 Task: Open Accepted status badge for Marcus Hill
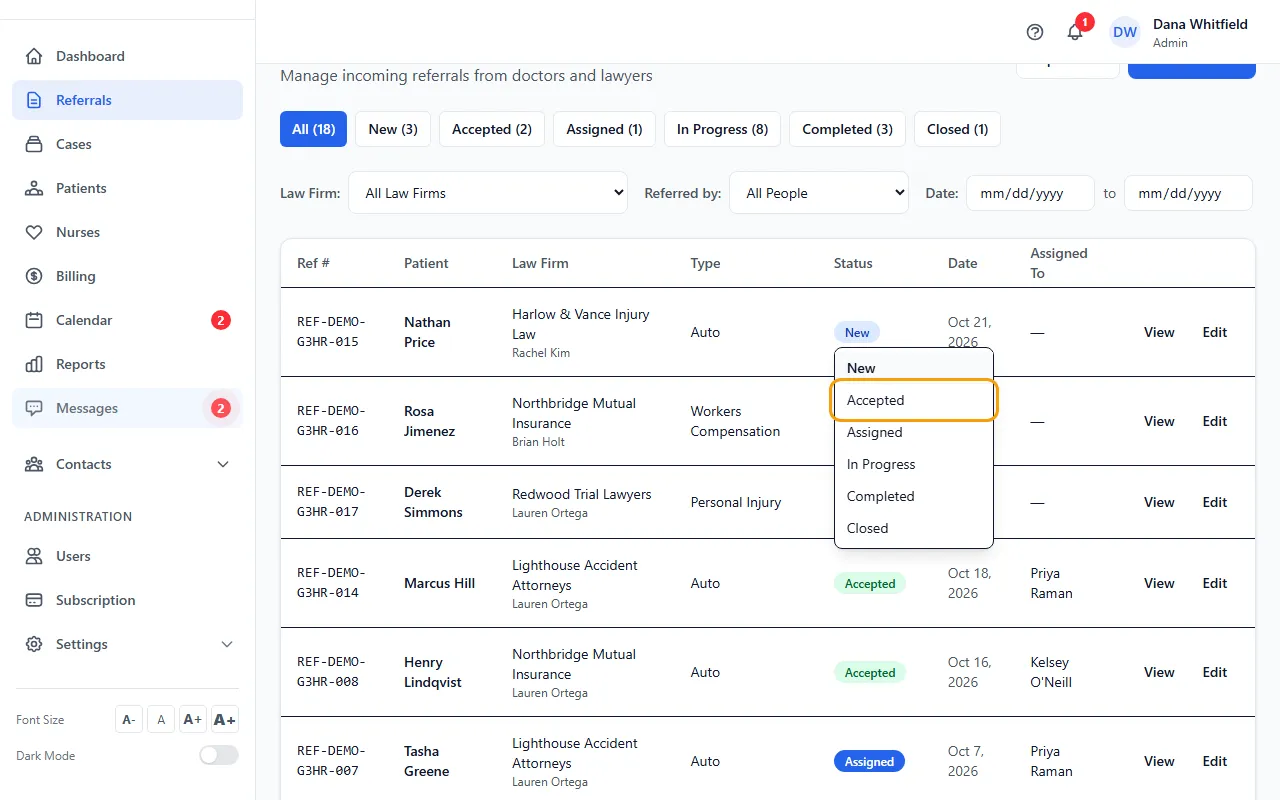click(x=870, y=584)
